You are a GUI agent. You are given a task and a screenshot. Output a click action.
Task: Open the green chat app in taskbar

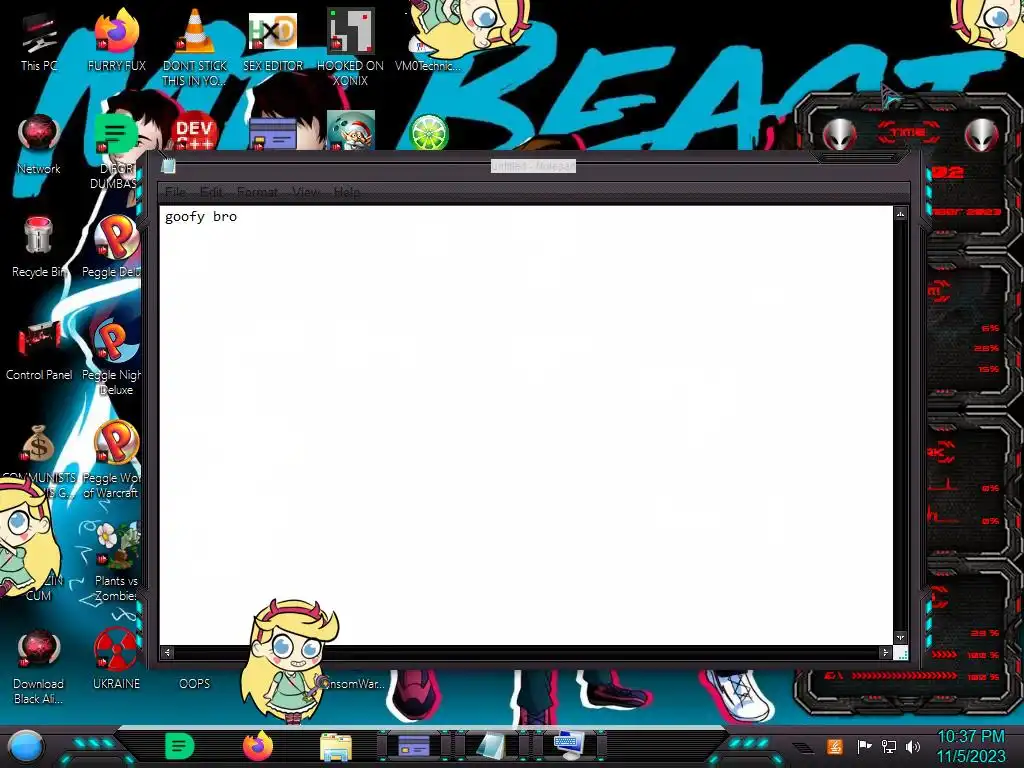(x=179, y=746)
